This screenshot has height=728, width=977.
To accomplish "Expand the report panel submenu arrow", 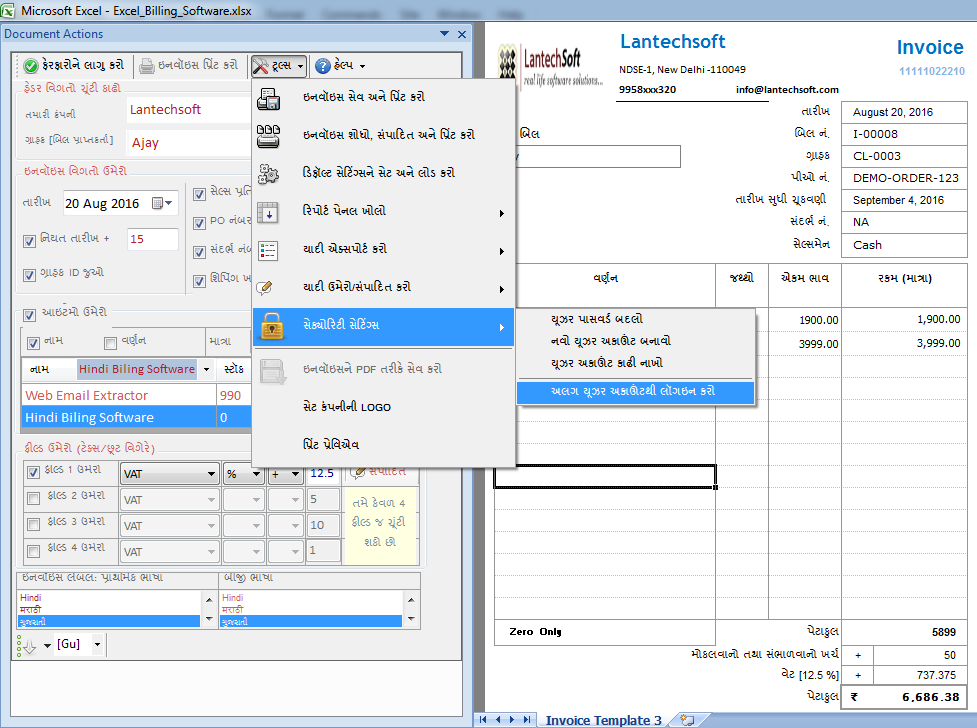I will [502, 214].
